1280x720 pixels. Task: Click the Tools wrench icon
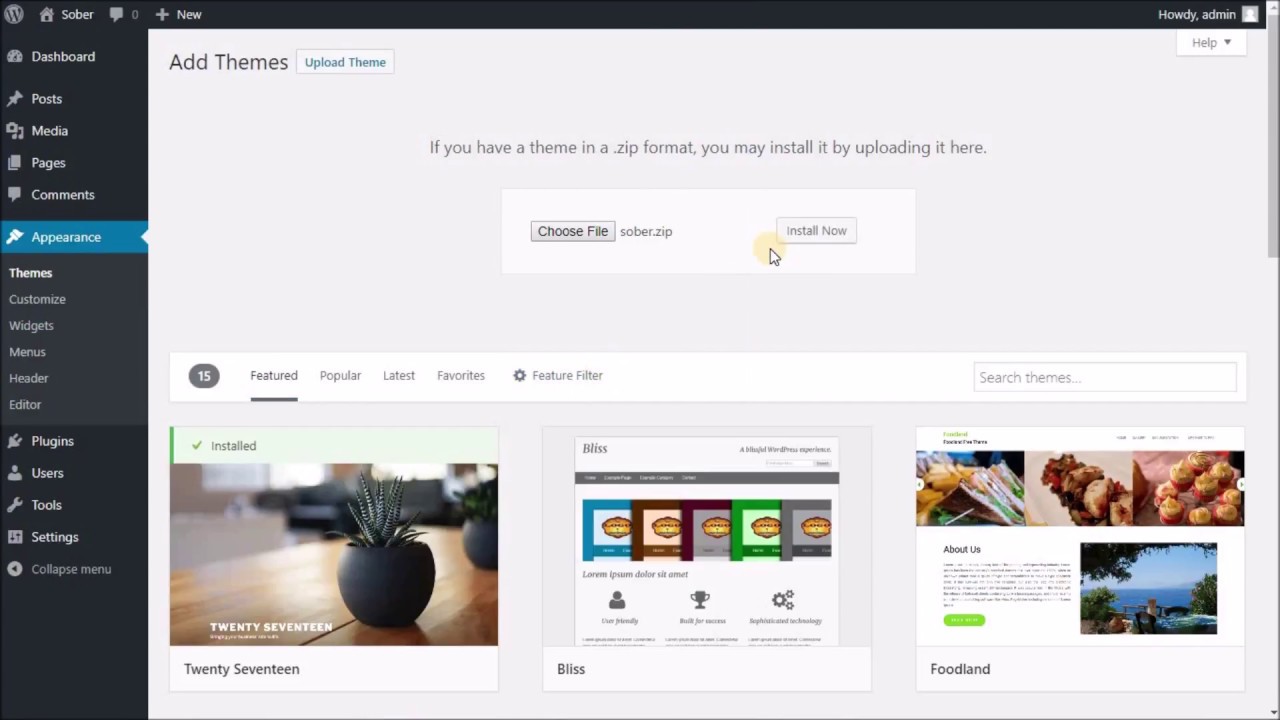pos(15,505)
